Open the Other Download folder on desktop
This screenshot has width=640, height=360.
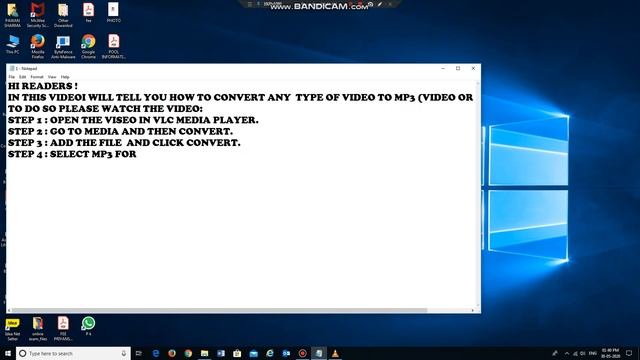[63, 15]
